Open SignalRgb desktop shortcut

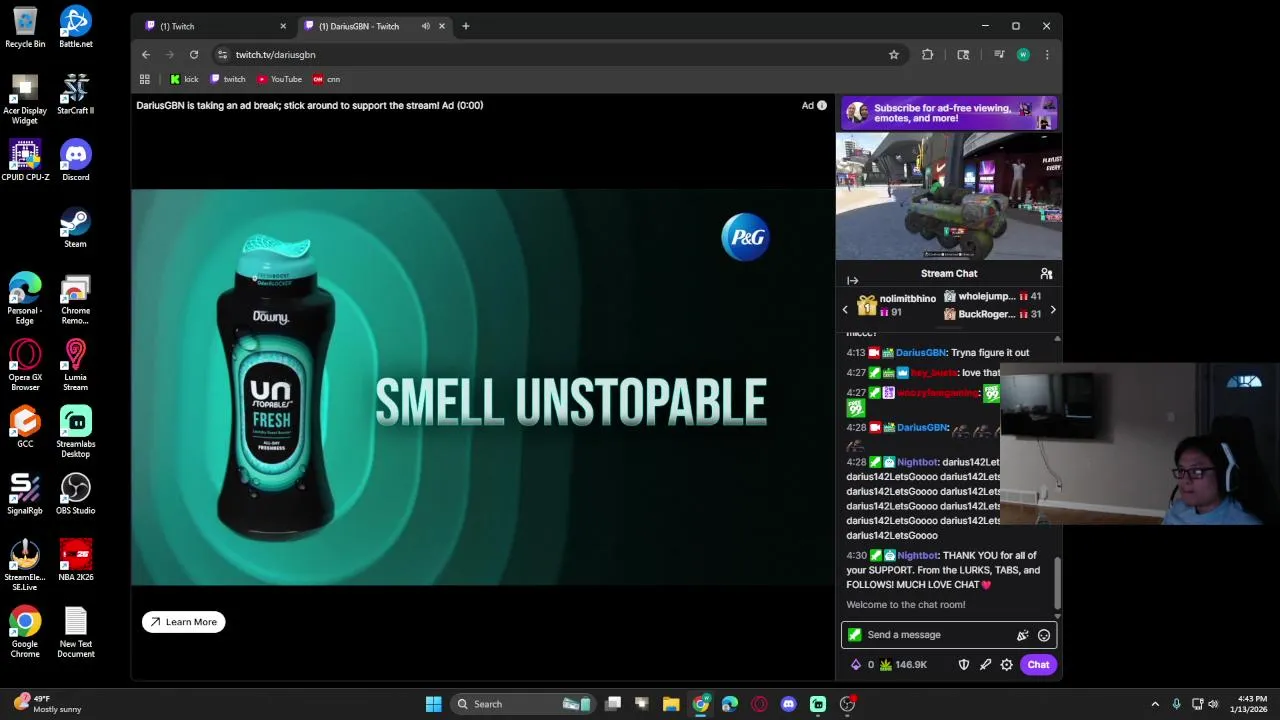[x=25, y=494]
